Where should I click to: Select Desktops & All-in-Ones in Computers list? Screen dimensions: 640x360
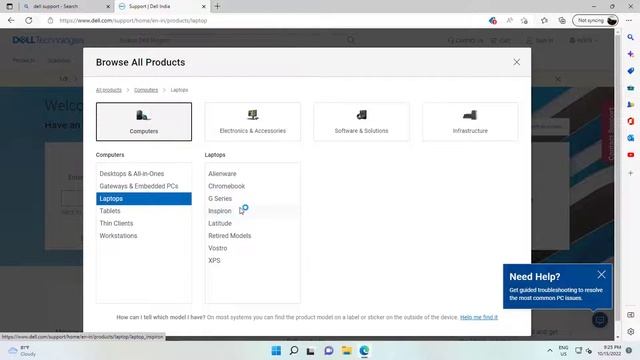[144, 173]
